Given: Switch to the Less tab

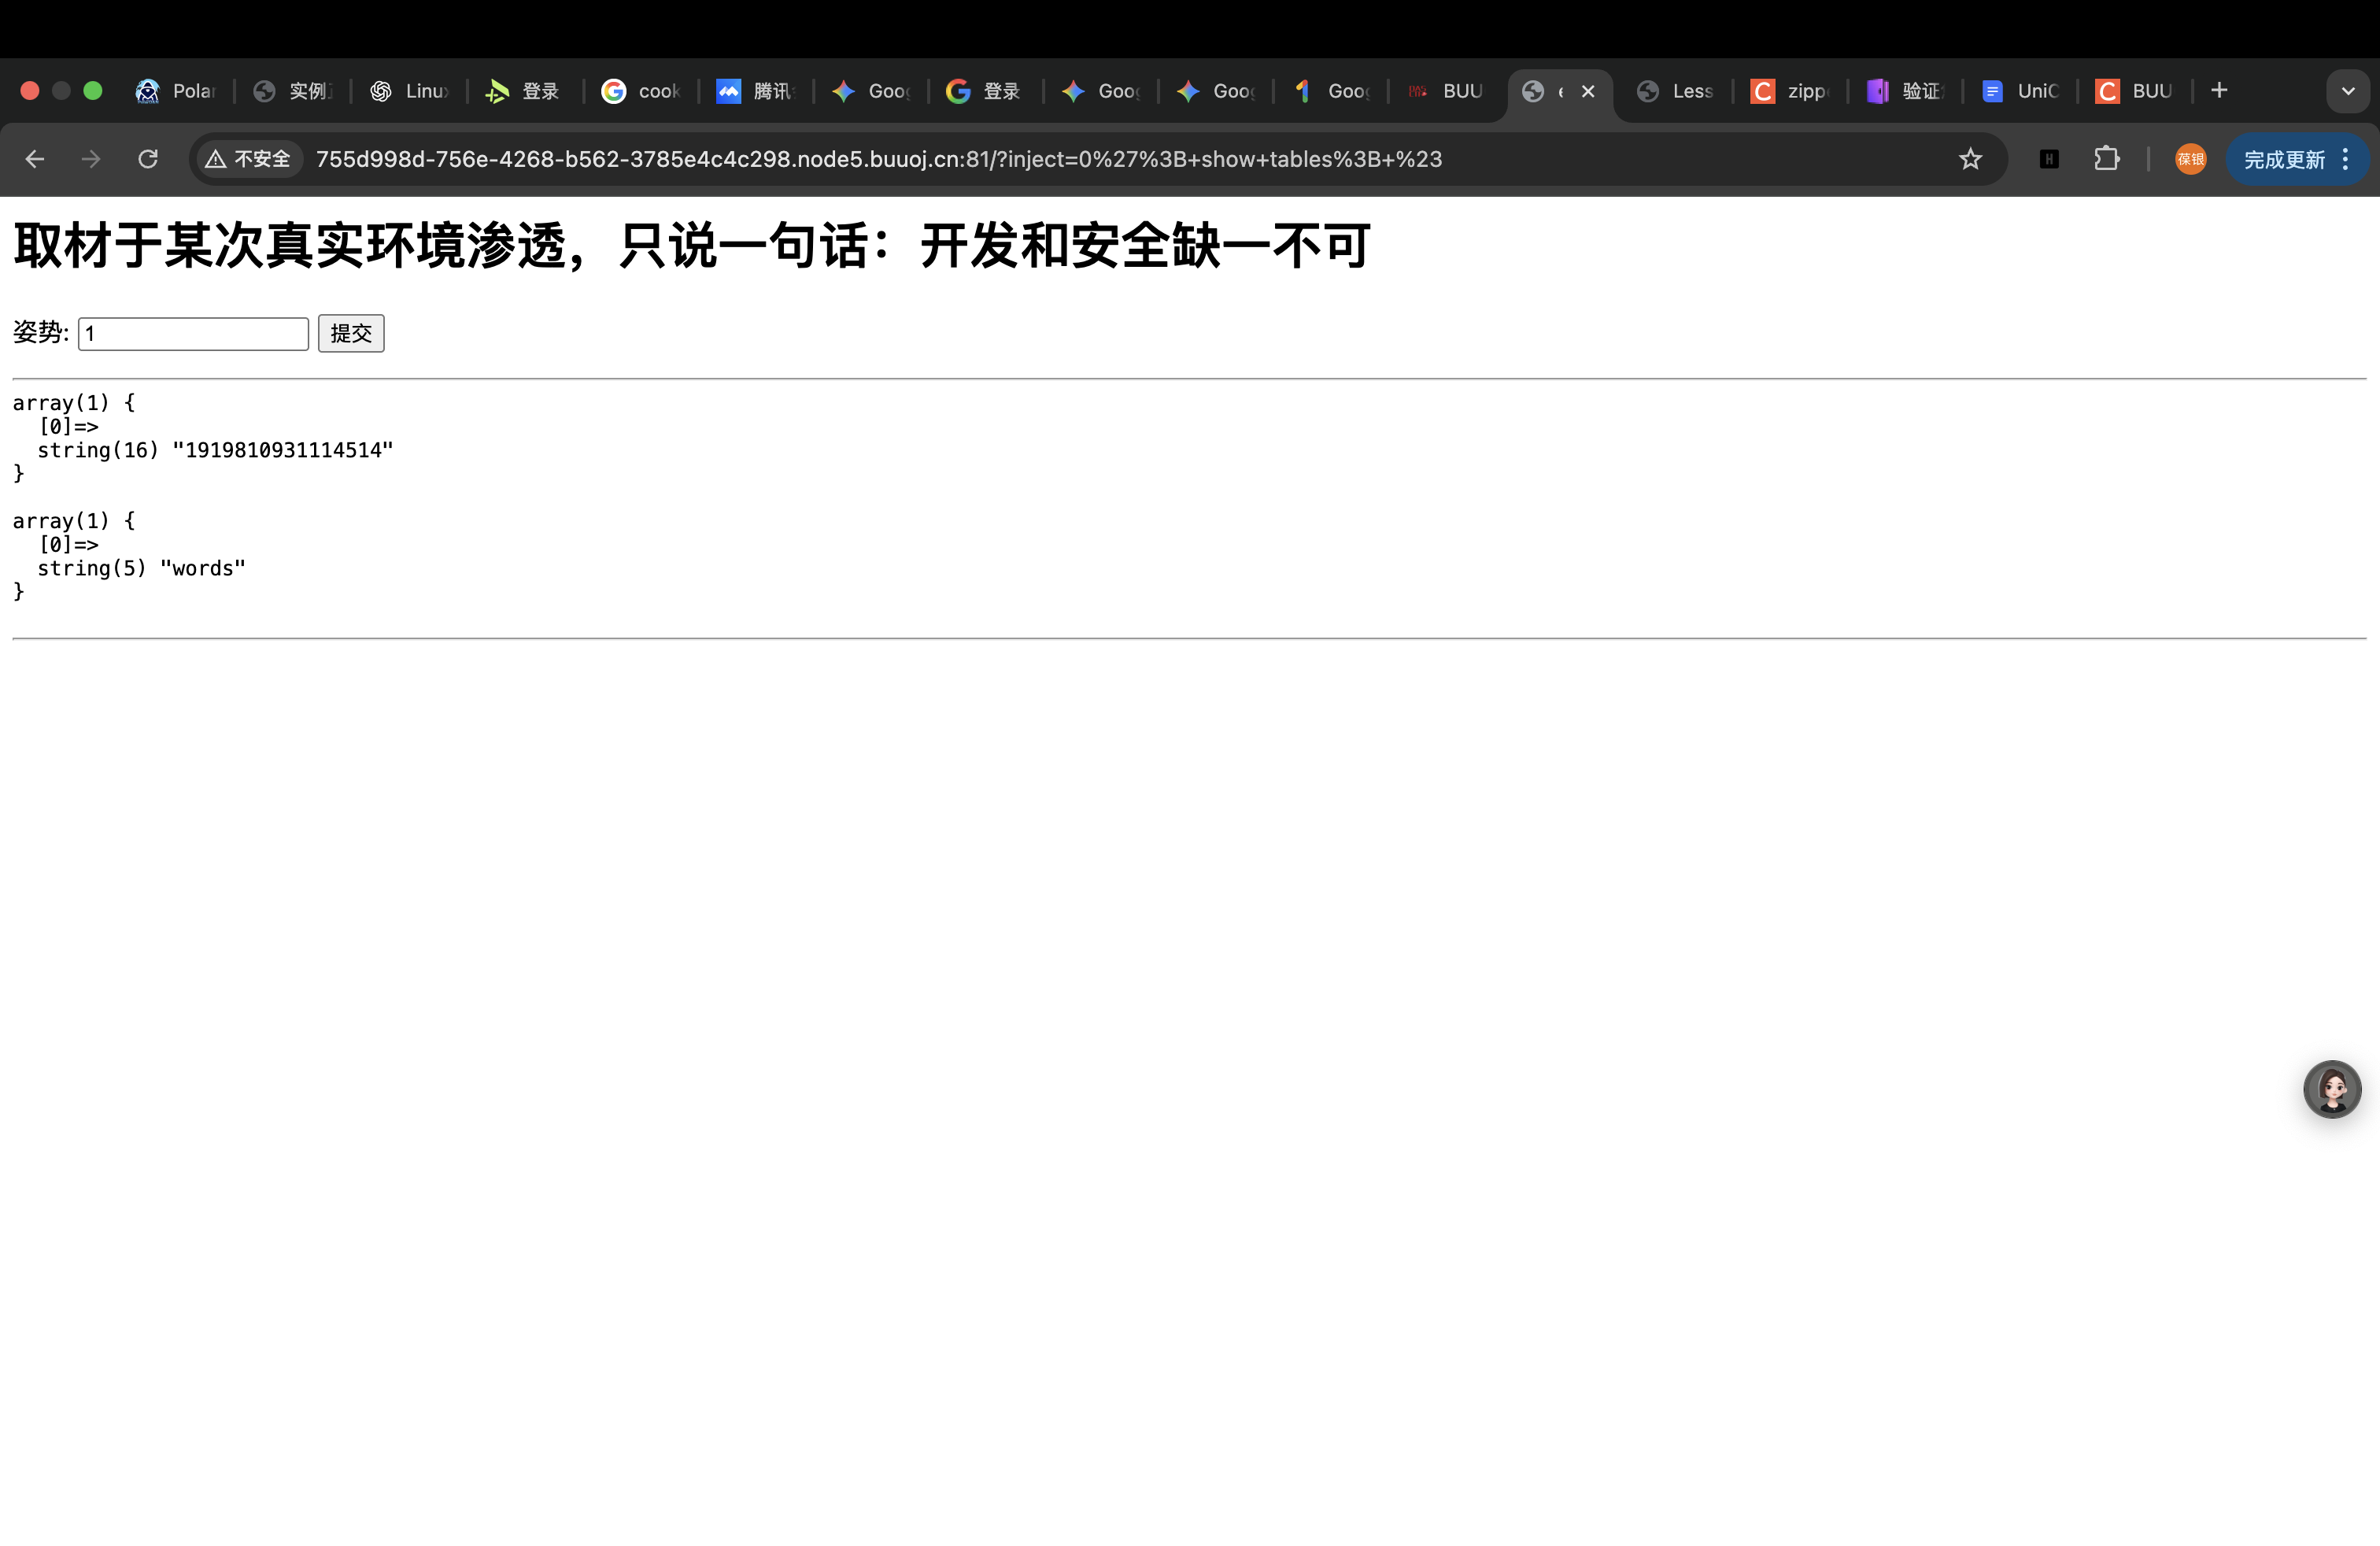Looking at the screenshot, I should point(1675,91).
